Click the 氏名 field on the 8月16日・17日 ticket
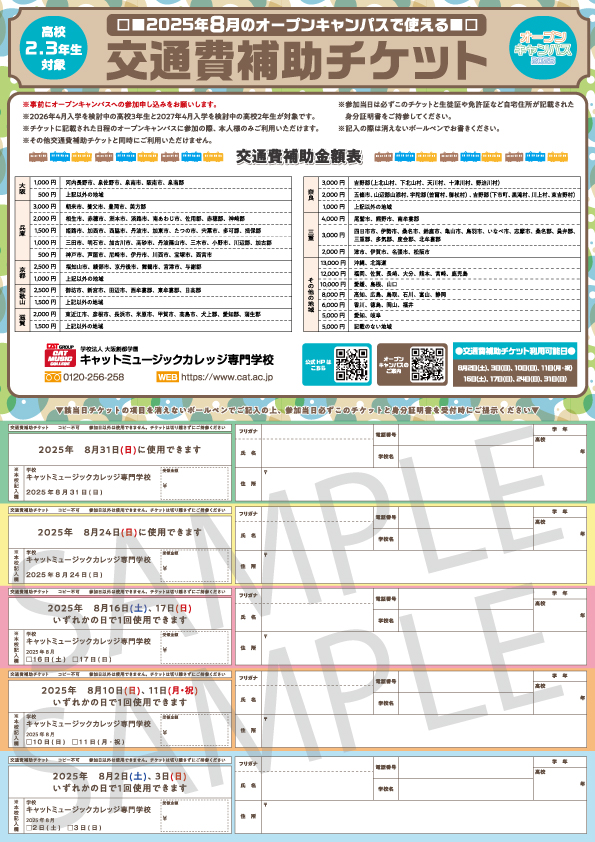 [317, 618]
